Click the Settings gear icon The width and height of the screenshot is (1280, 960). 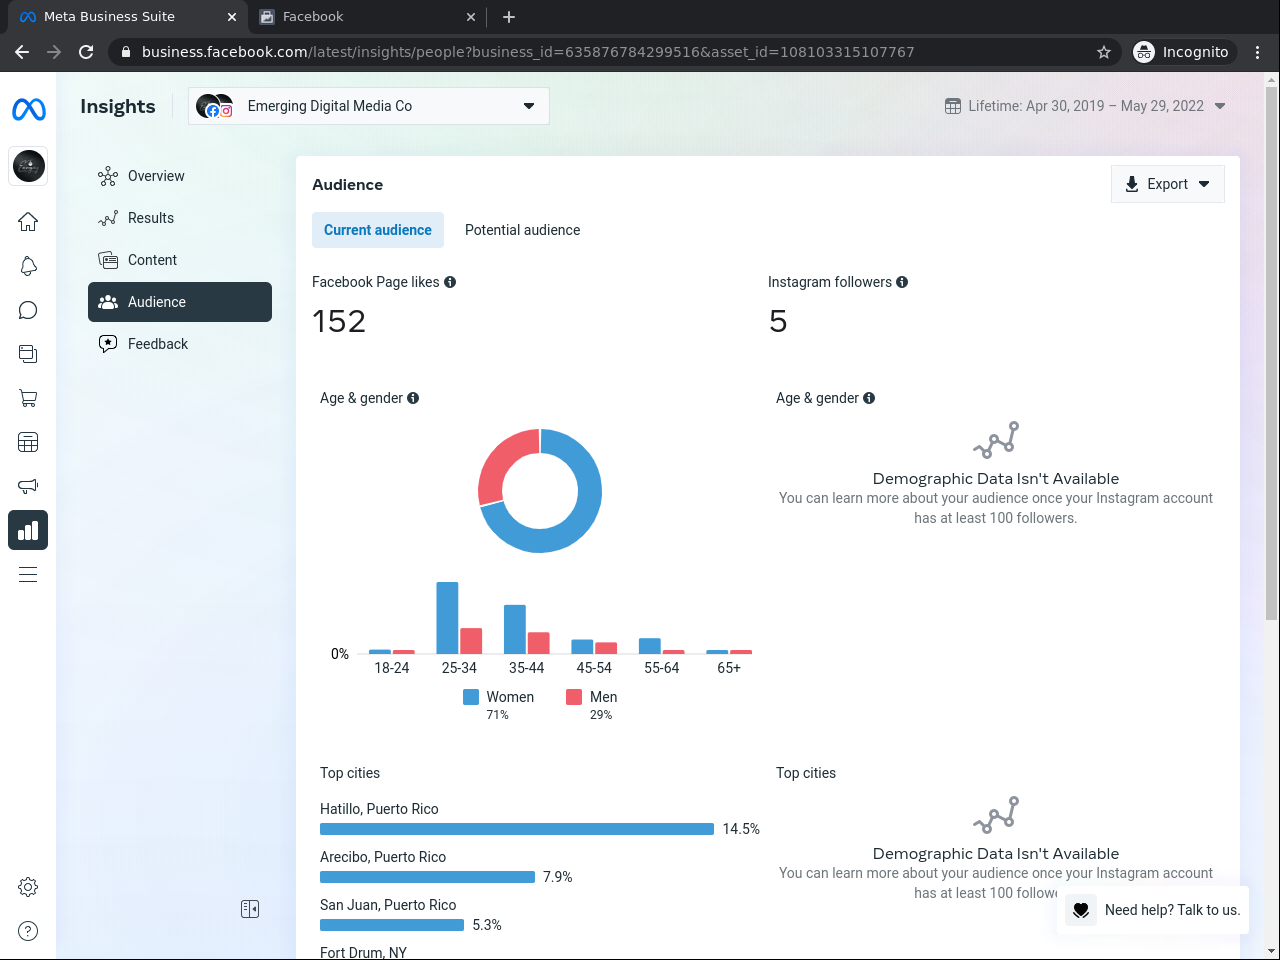[x=28, y=887]
